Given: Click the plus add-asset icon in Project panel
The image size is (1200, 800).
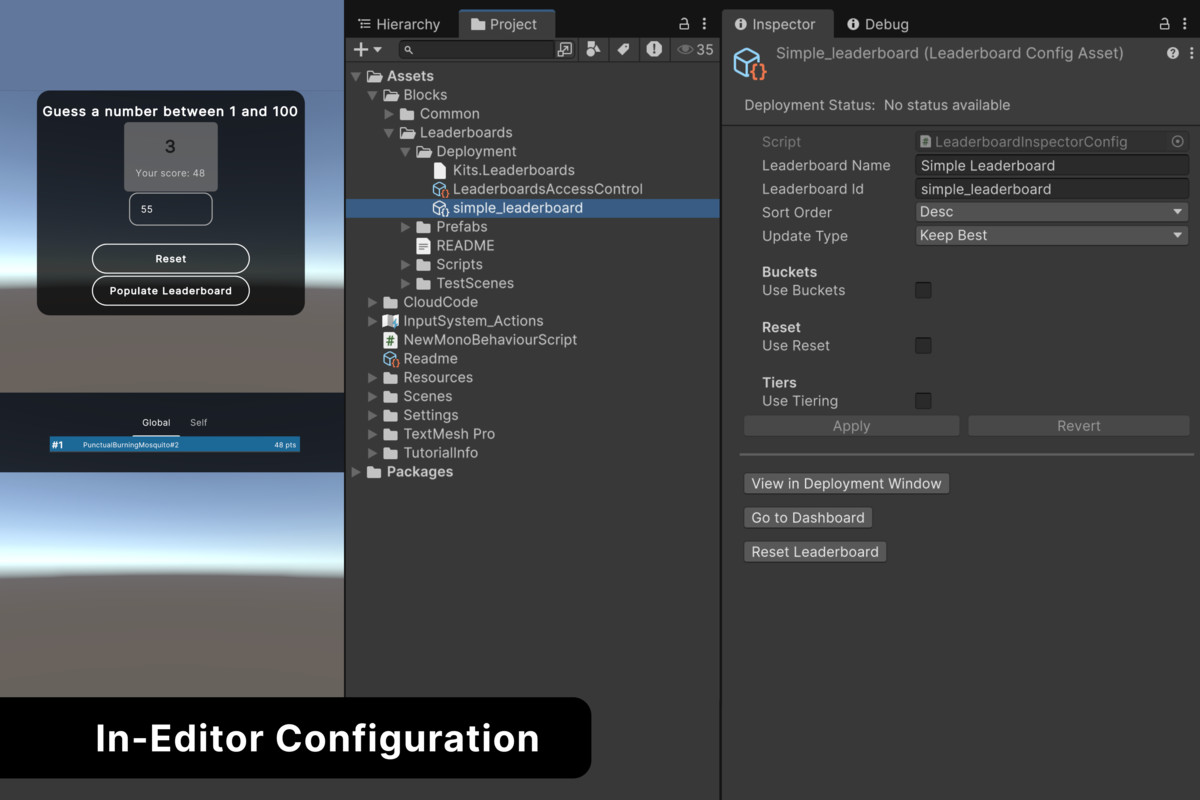Looking at the screenshot, I should coord(361,49).
